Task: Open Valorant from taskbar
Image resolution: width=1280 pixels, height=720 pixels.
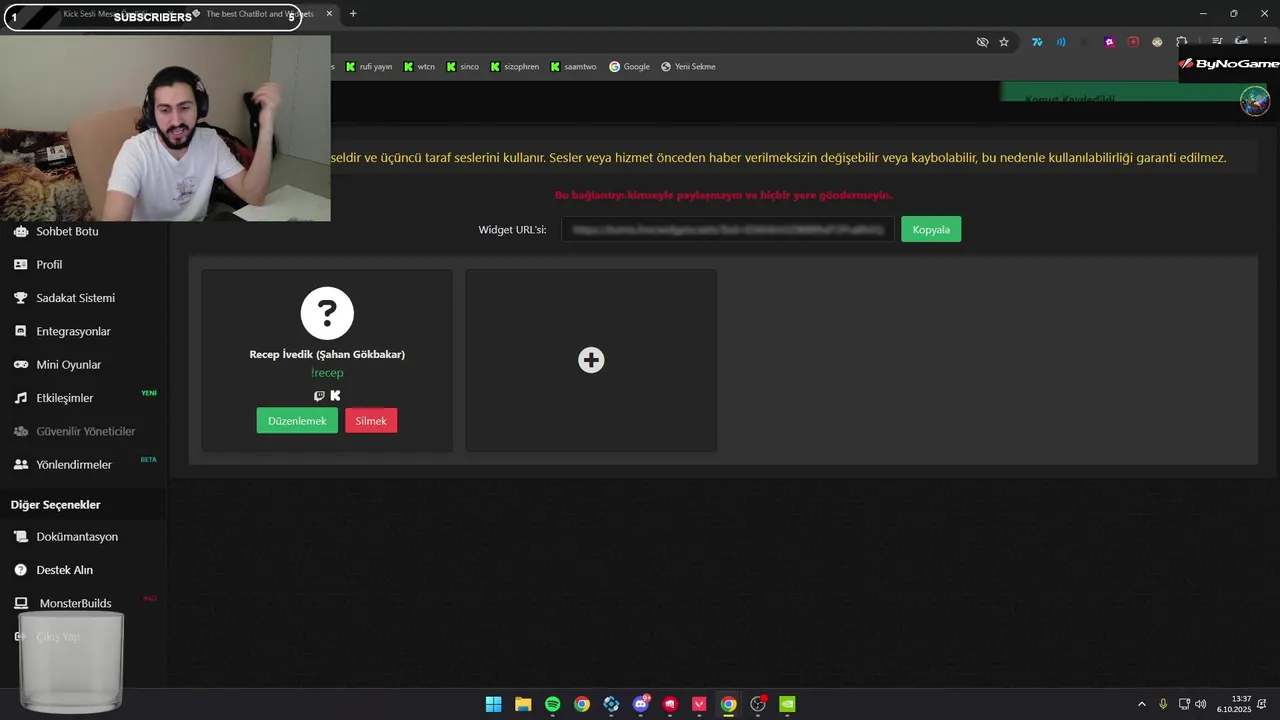Action: pyautogui.click(x=699, y=704)
